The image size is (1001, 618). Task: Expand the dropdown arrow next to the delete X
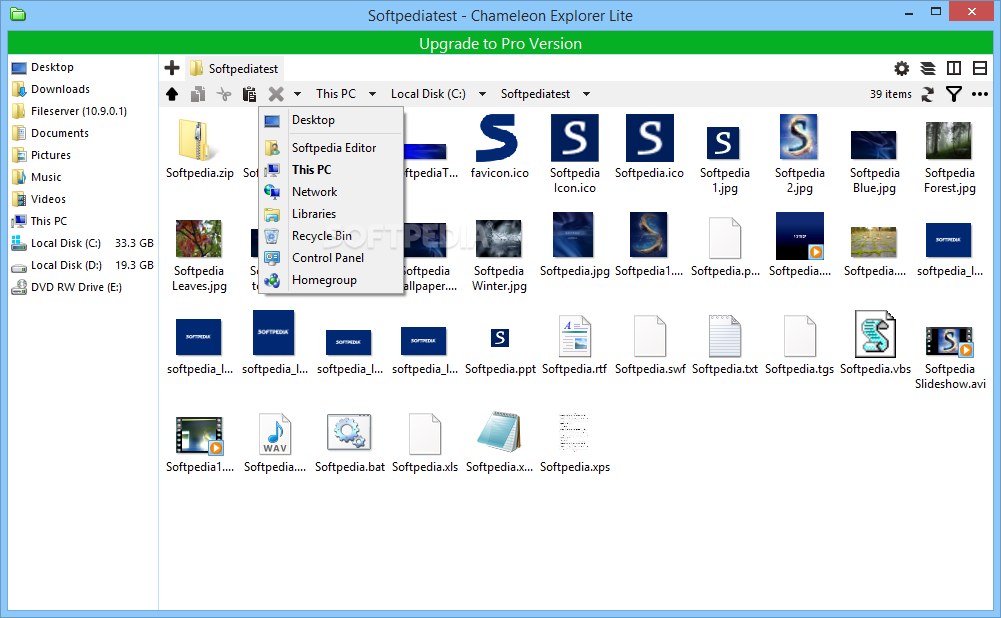[x=297, y=94]
